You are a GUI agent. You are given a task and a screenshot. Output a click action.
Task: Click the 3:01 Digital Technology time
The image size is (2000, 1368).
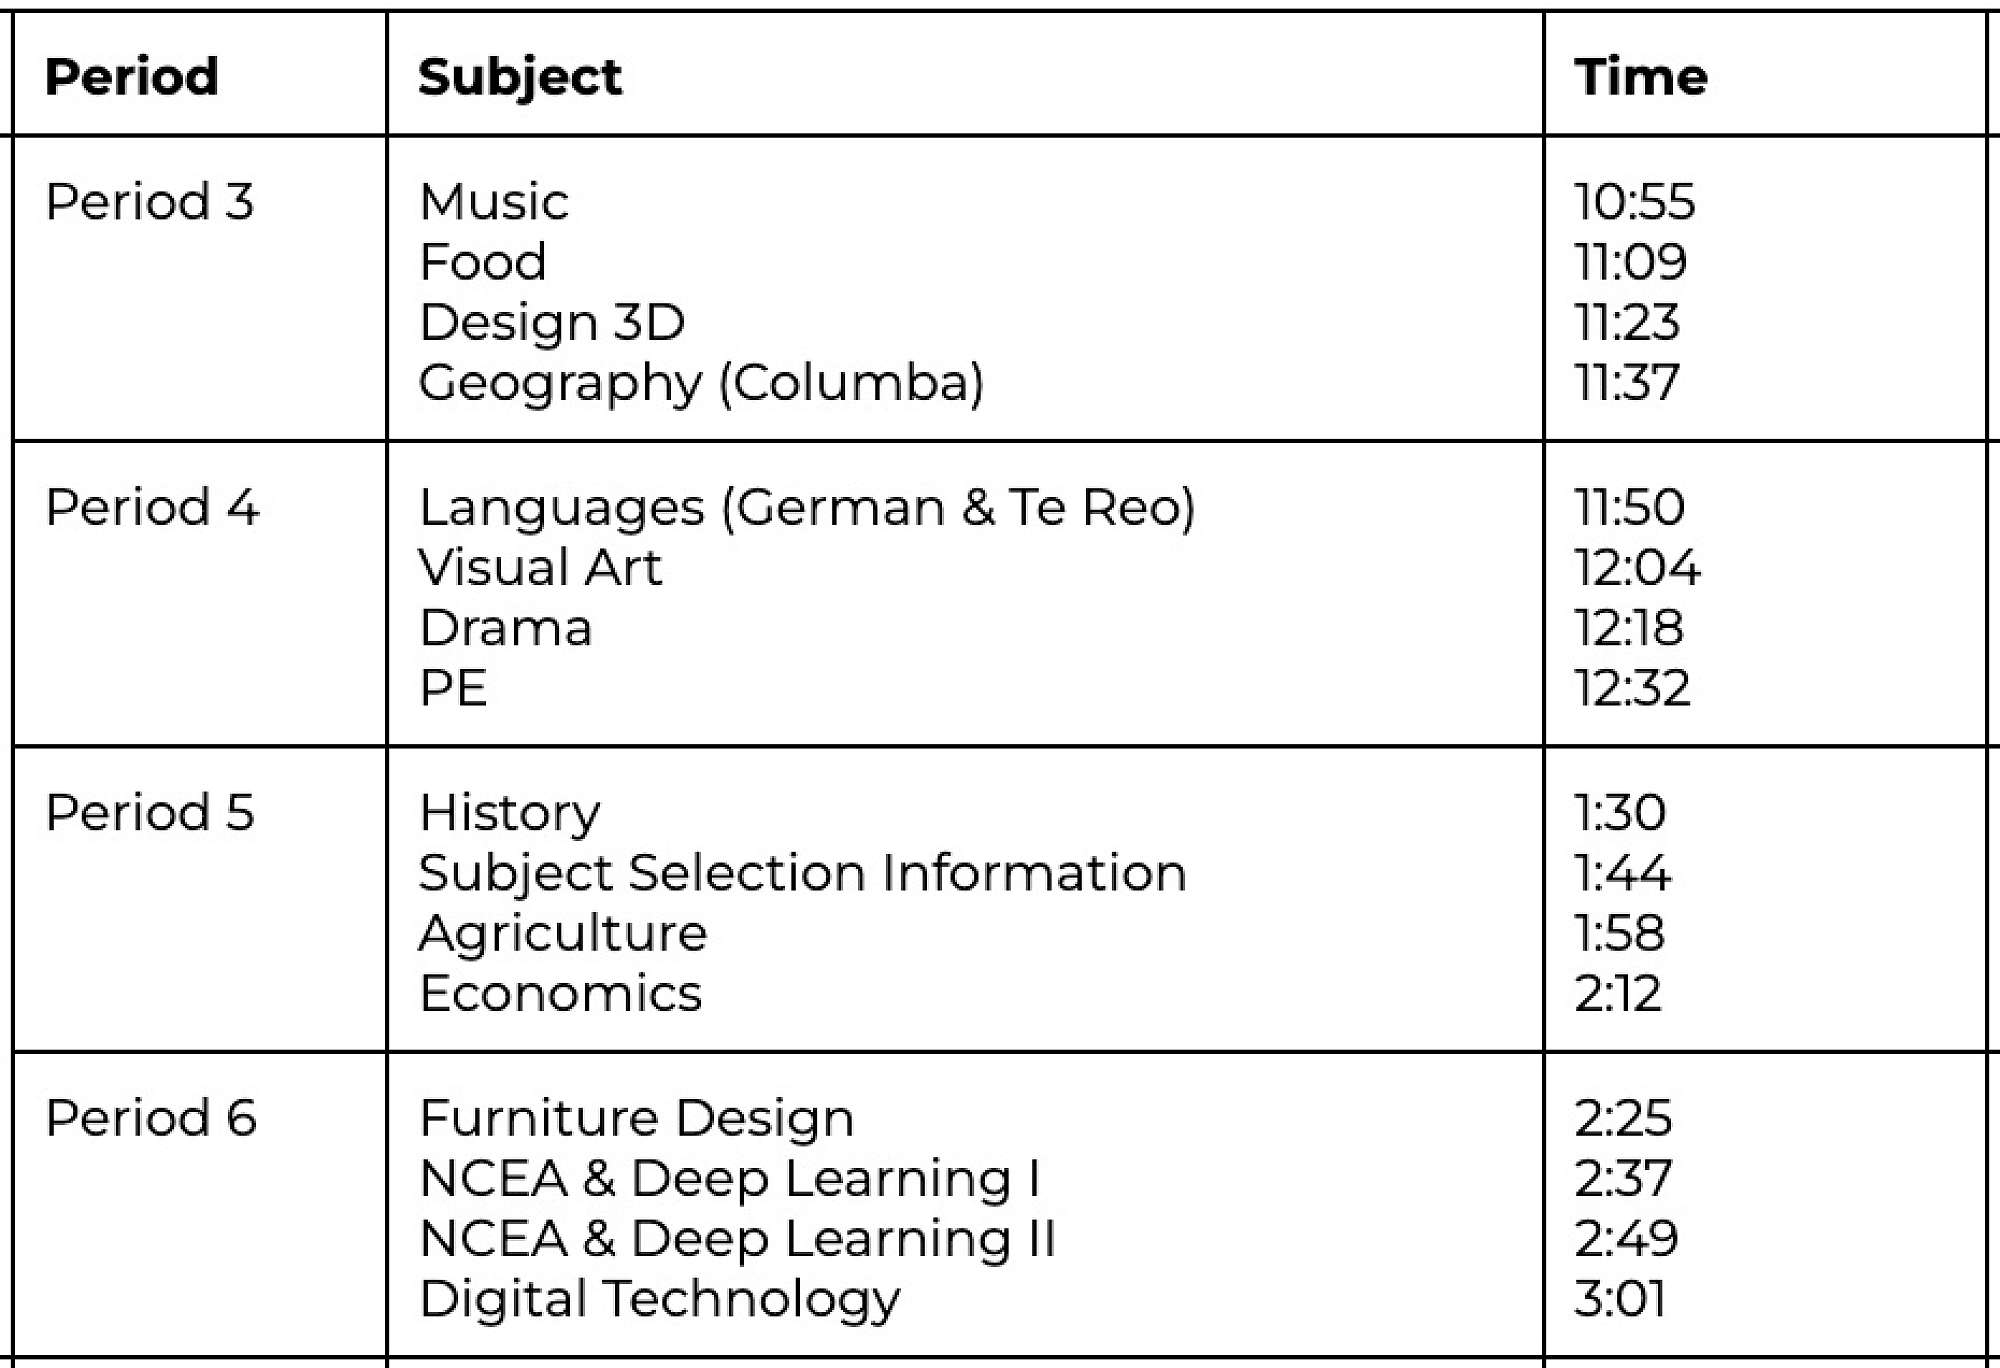click(x=1620, y=1298)
